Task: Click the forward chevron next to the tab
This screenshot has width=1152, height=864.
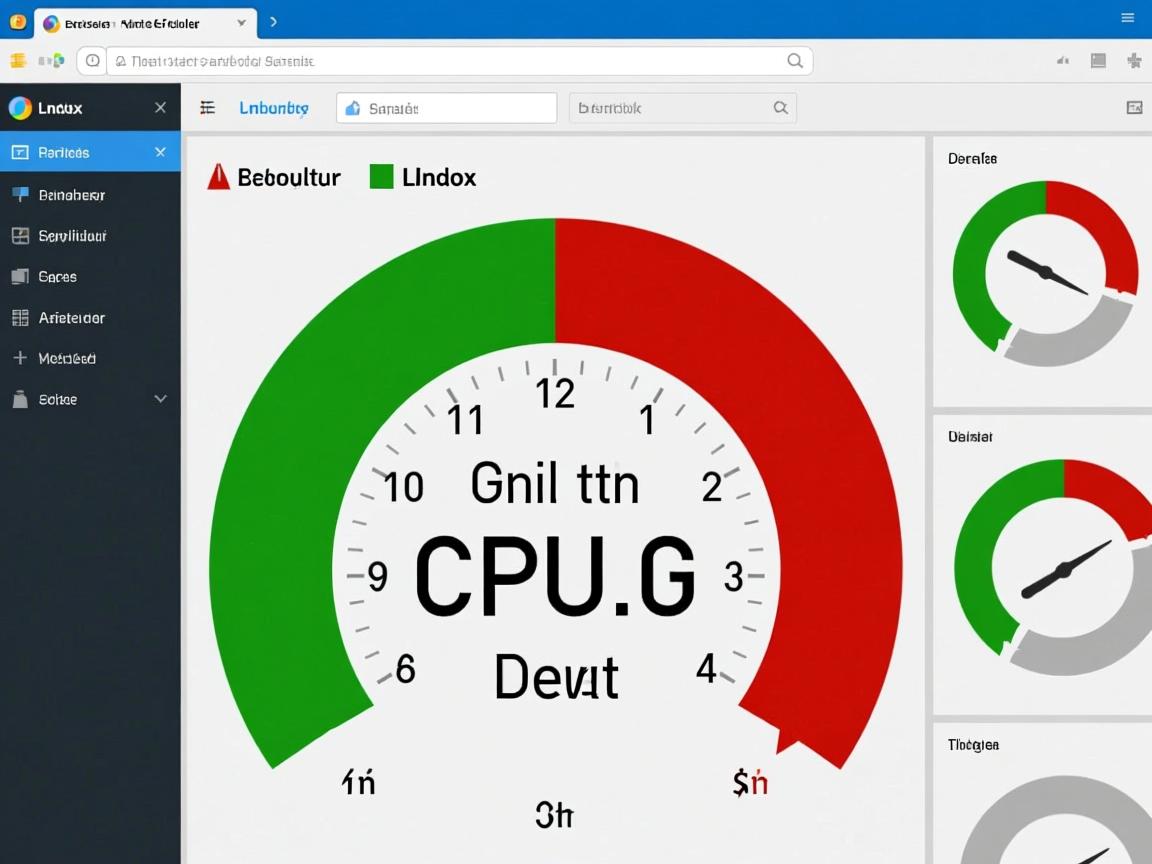Action: (x=273, y=22)
